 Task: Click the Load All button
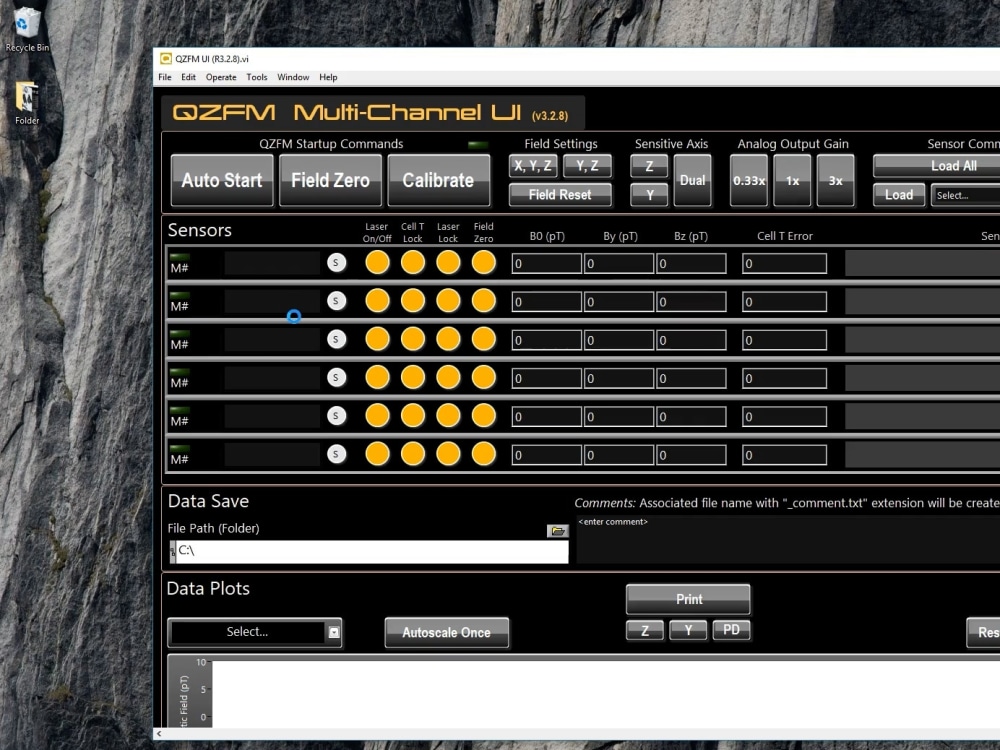tap(938, 166)
